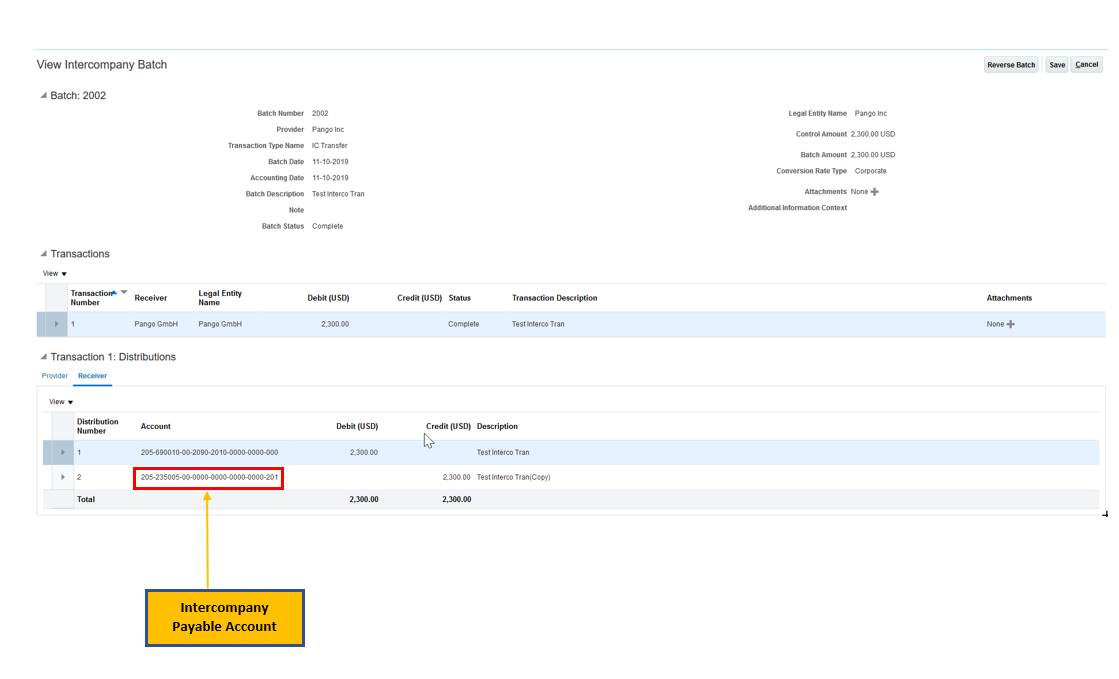
Task: Expand transaction row 1 details
Action: point(56,324)
